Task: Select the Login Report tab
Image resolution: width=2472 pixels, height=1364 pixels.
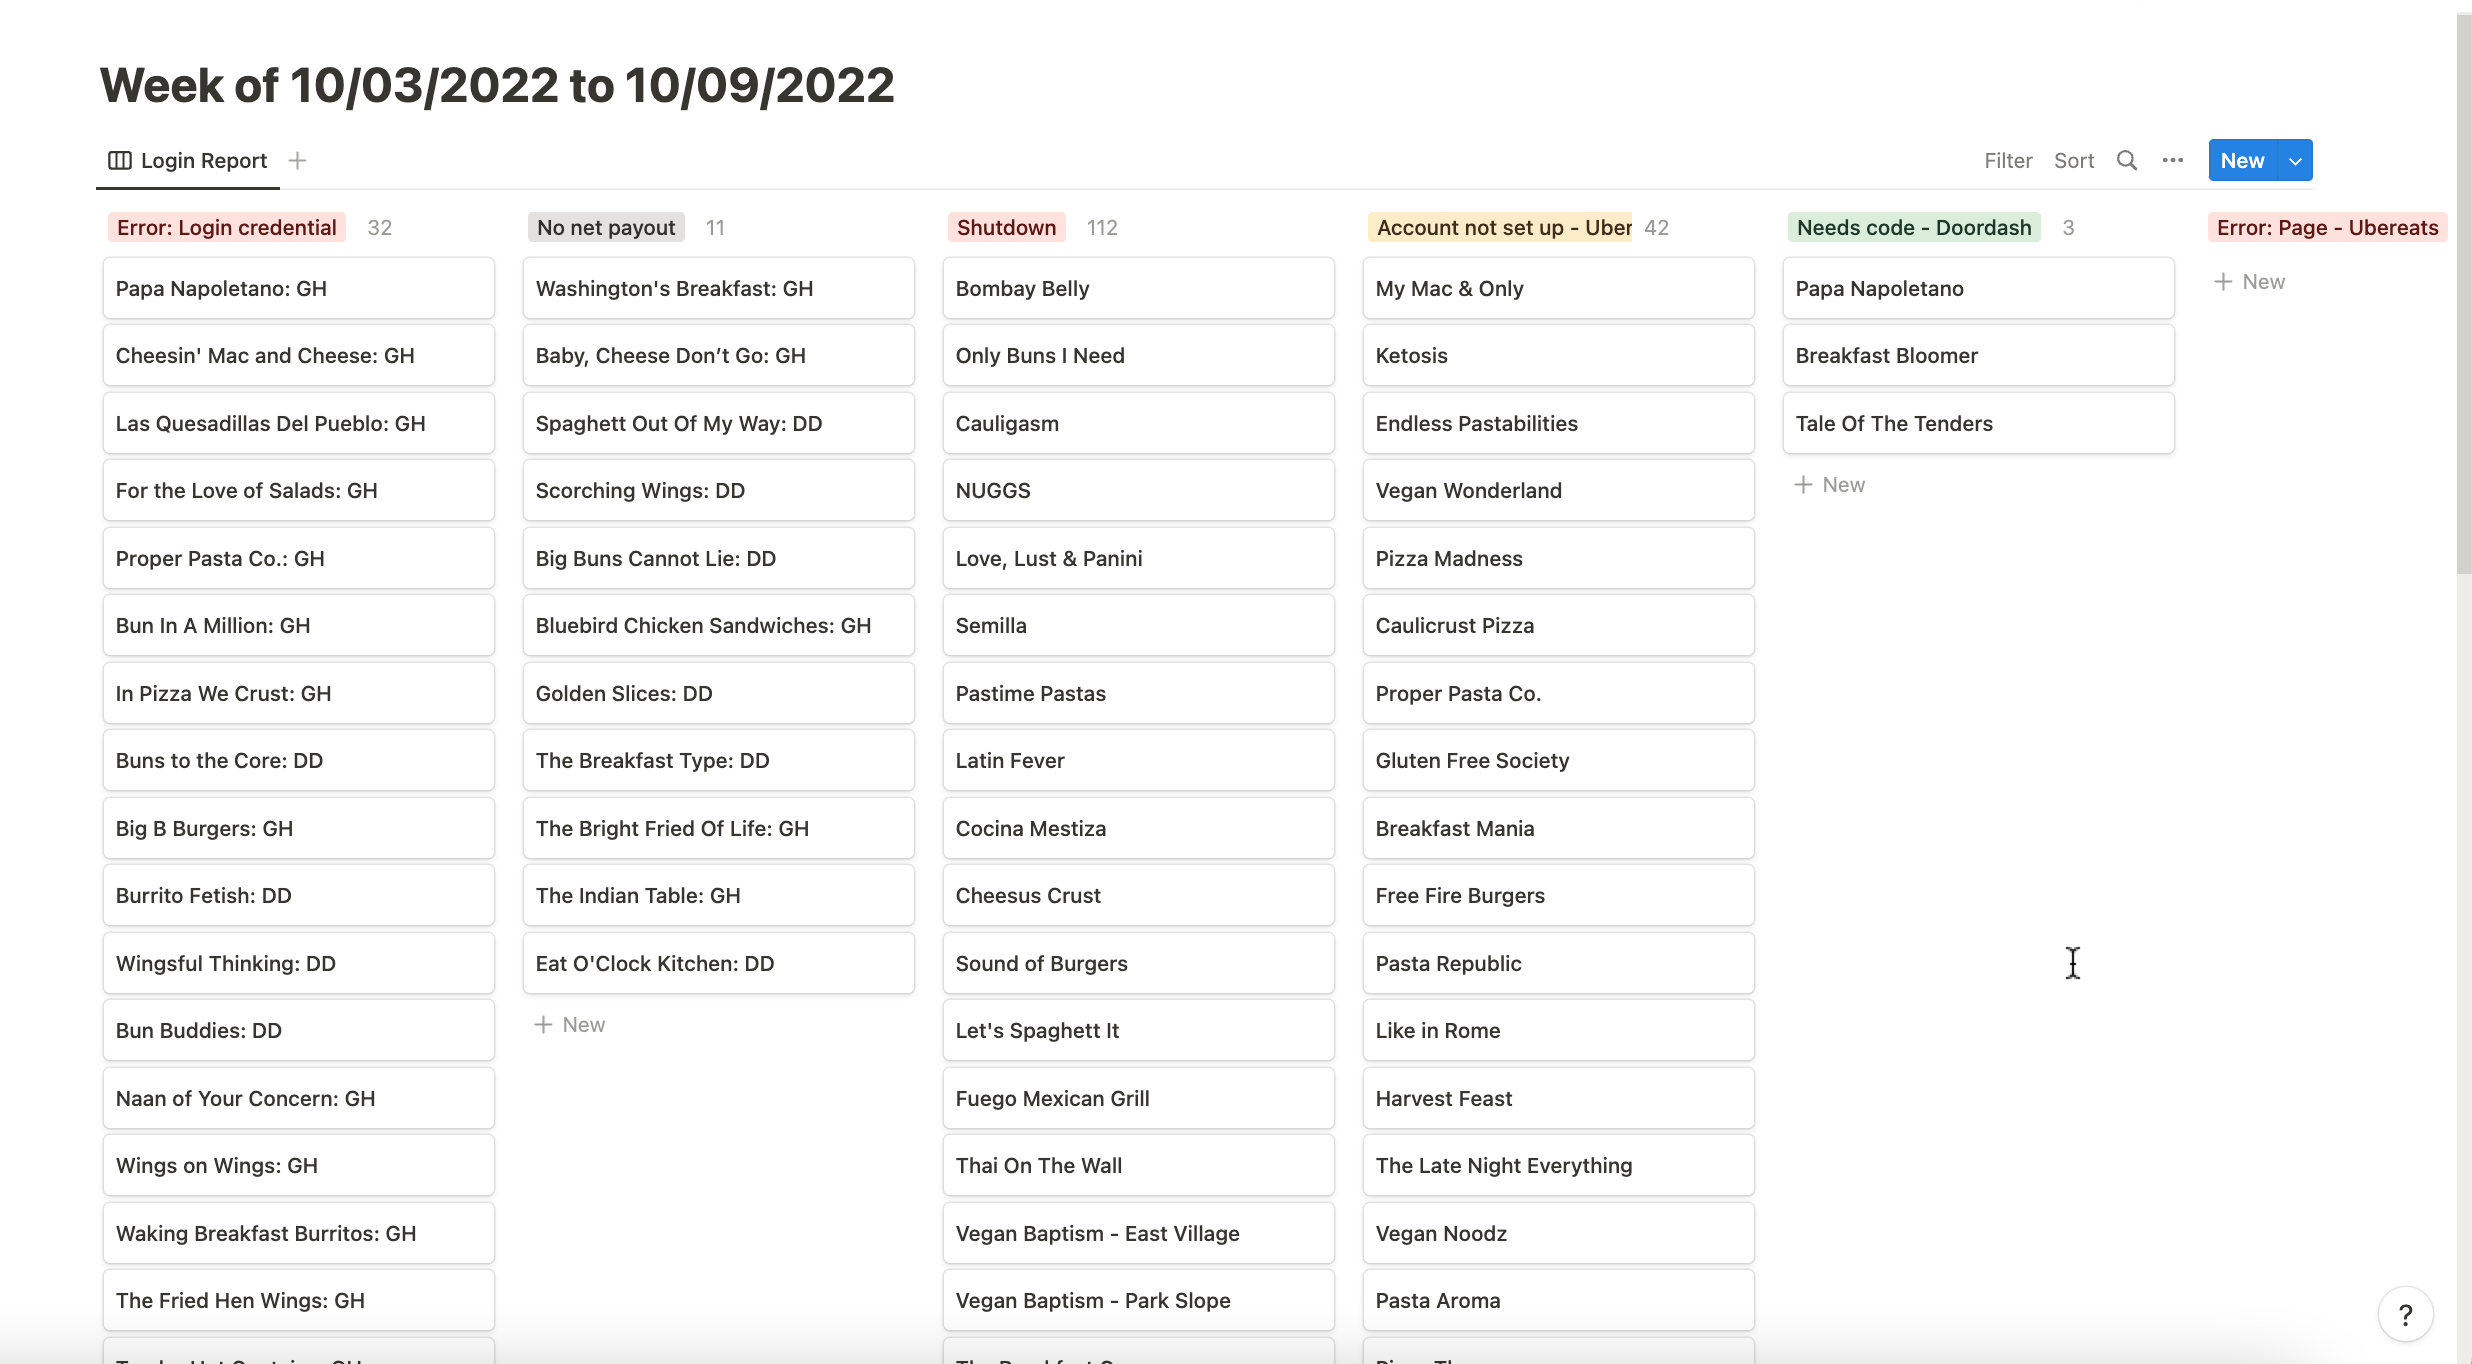Action: [x=203, y=161]
